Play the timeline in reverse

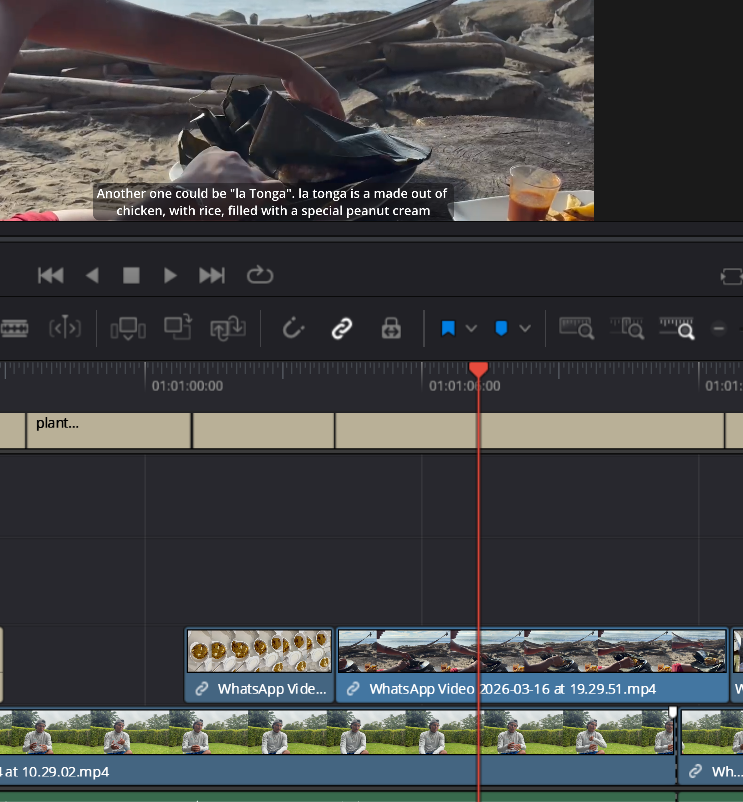pyautogui.click(x=92, y=275)
